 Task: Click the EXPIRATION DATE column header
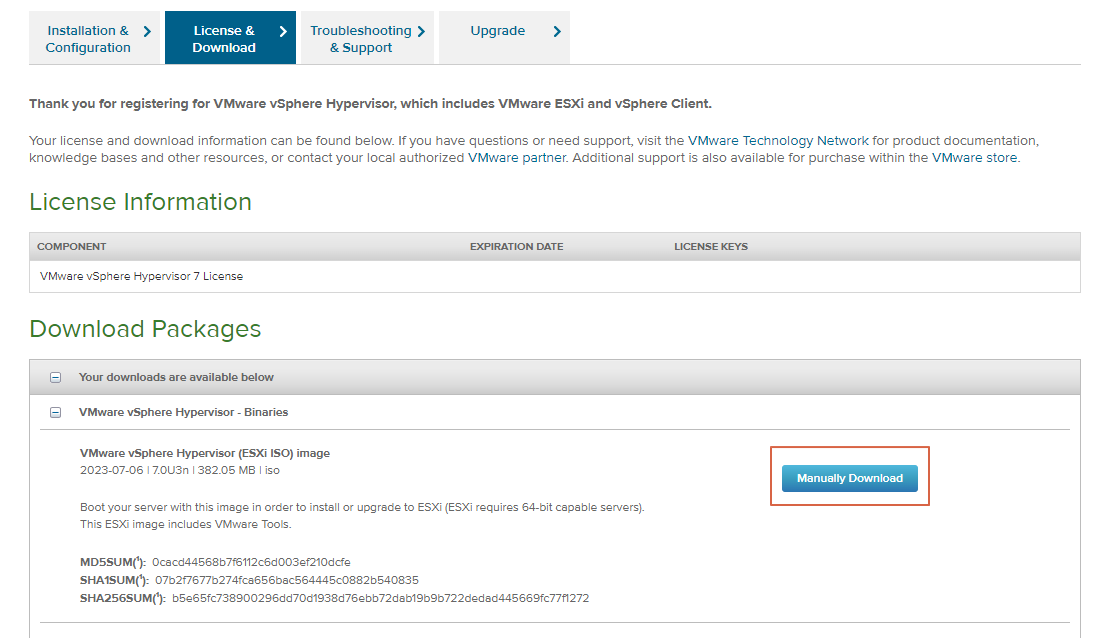pos(517,246)
